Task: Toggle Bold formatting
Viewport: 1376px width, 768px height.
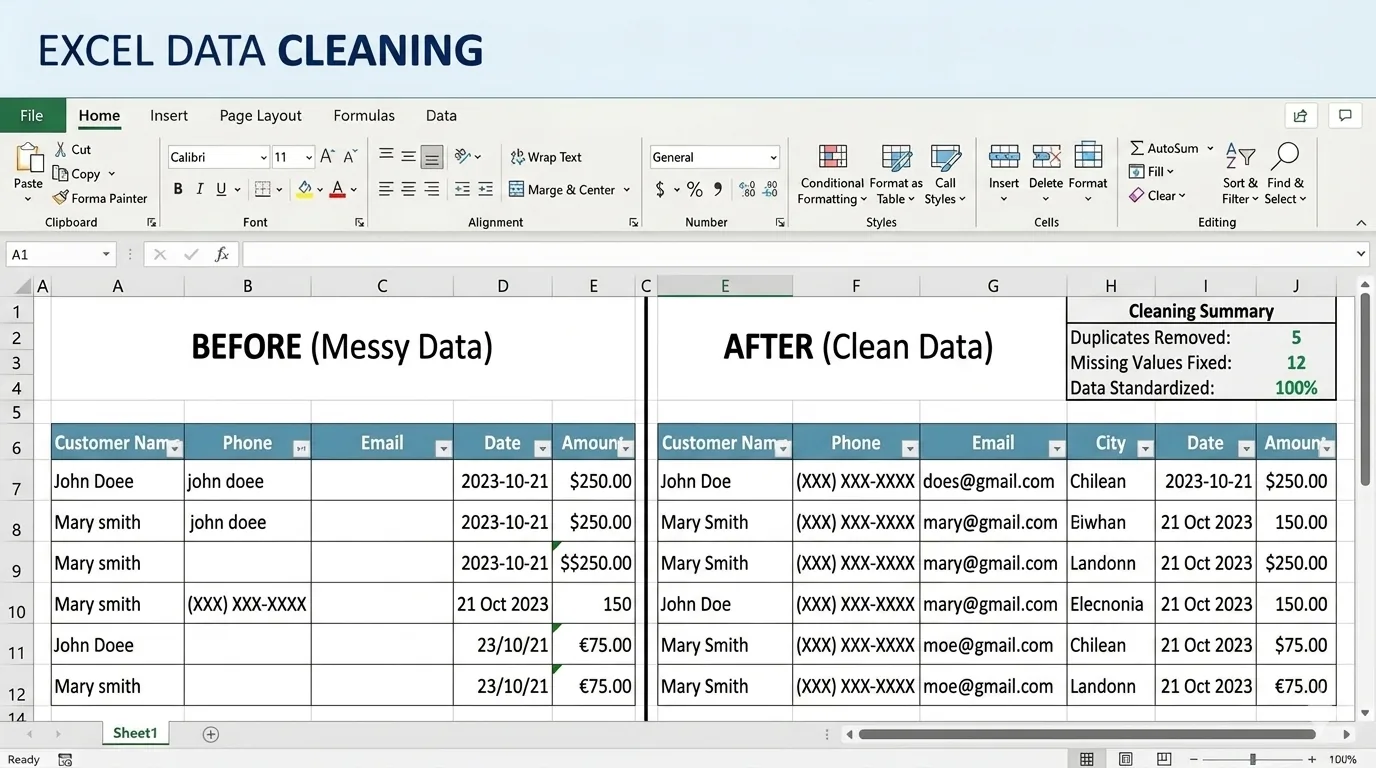Action: point(178,189)
